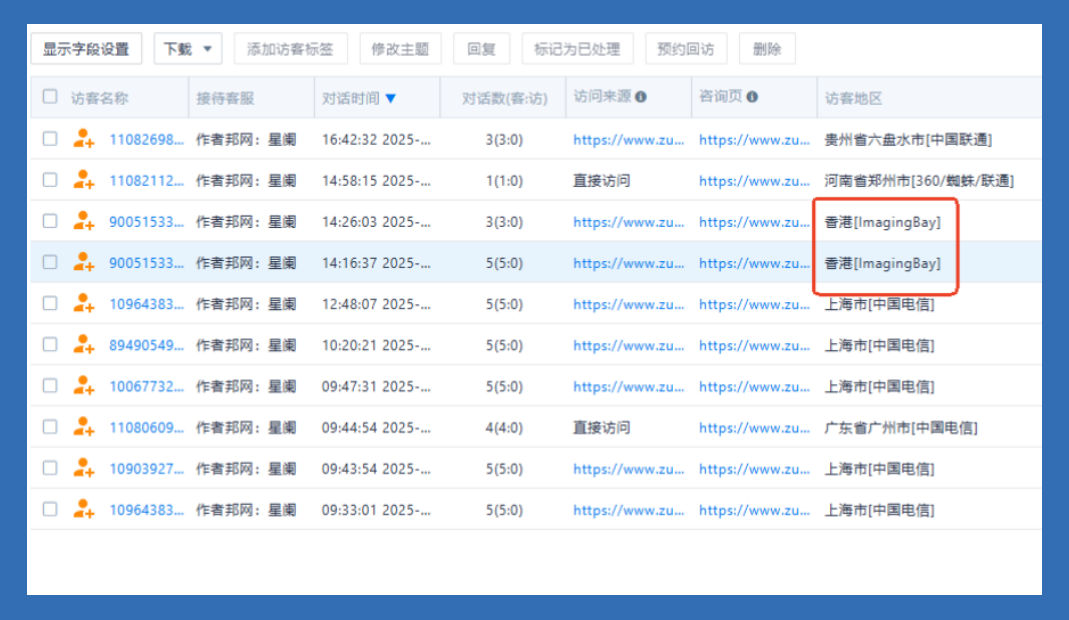The width and height of the screenshot is (1069, 620).
Task: Click the info icon next to 咨询页
Action: [752, 97]
